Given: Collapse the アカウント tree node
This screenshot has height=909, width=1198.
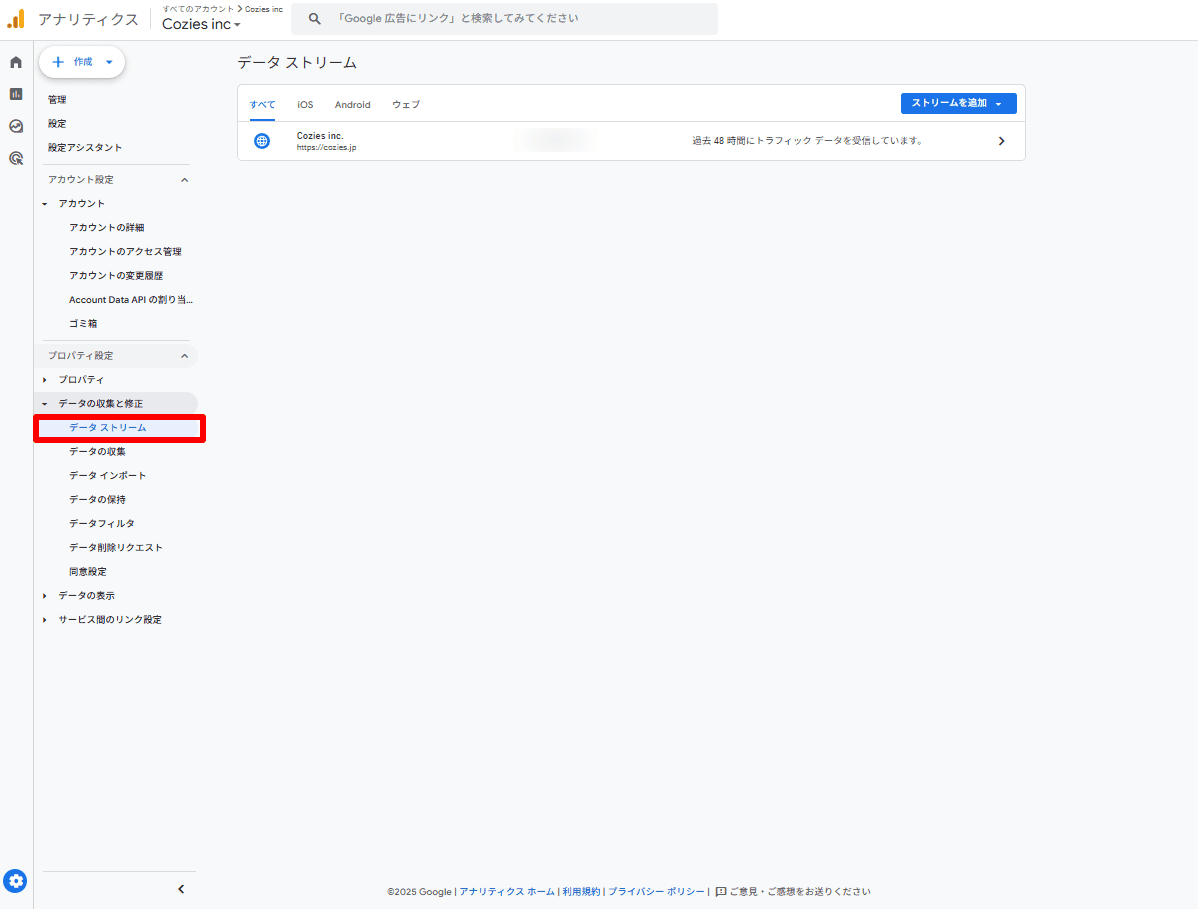Looking at the screenshot, I should [44, 204].
